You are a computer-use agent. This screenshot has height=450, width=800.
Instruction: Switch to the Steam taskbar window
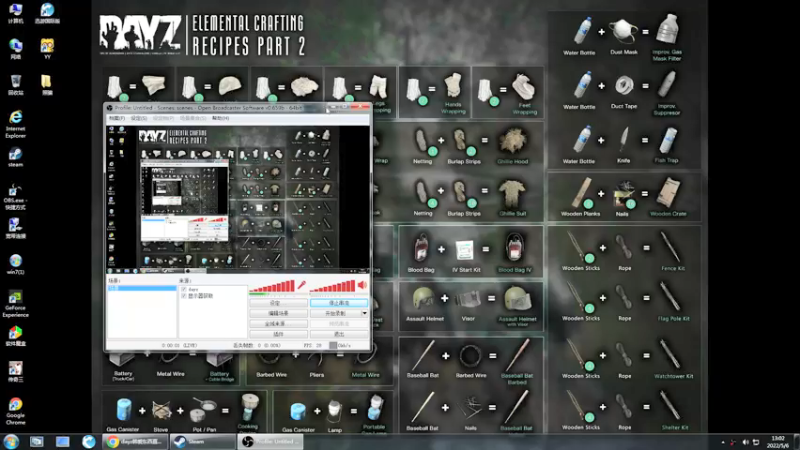(203, 441)
